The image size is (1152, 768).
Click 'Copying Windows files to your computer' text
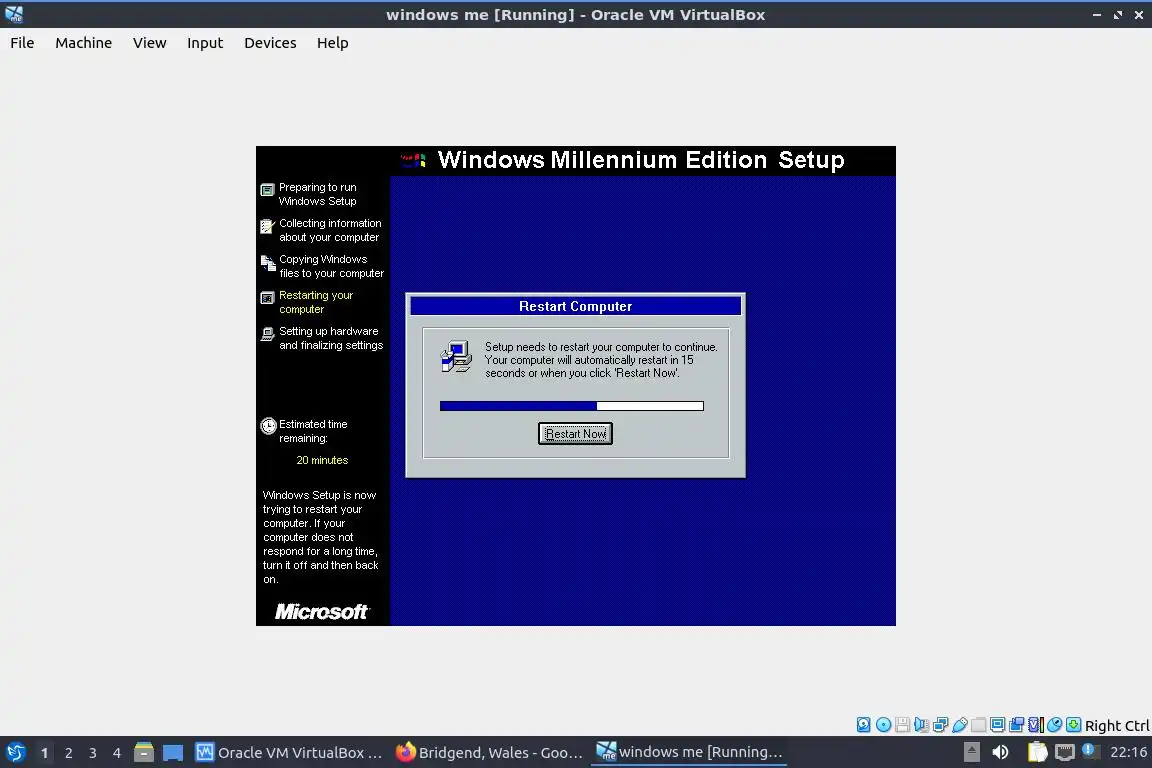(x=331, y=266)
